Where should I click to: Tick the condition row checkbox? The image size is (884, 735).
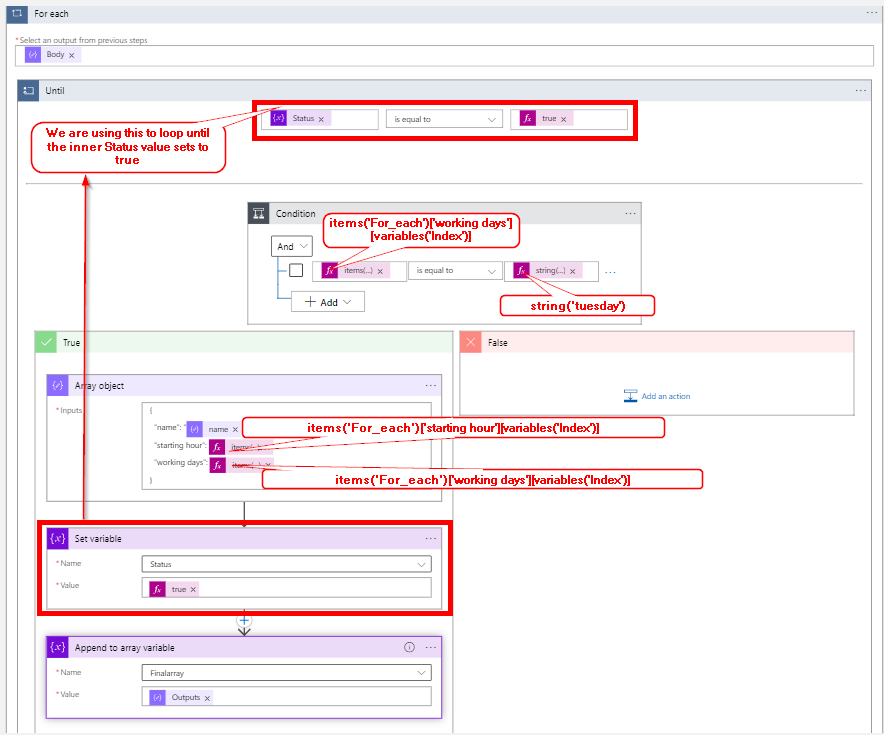point(296,271)
